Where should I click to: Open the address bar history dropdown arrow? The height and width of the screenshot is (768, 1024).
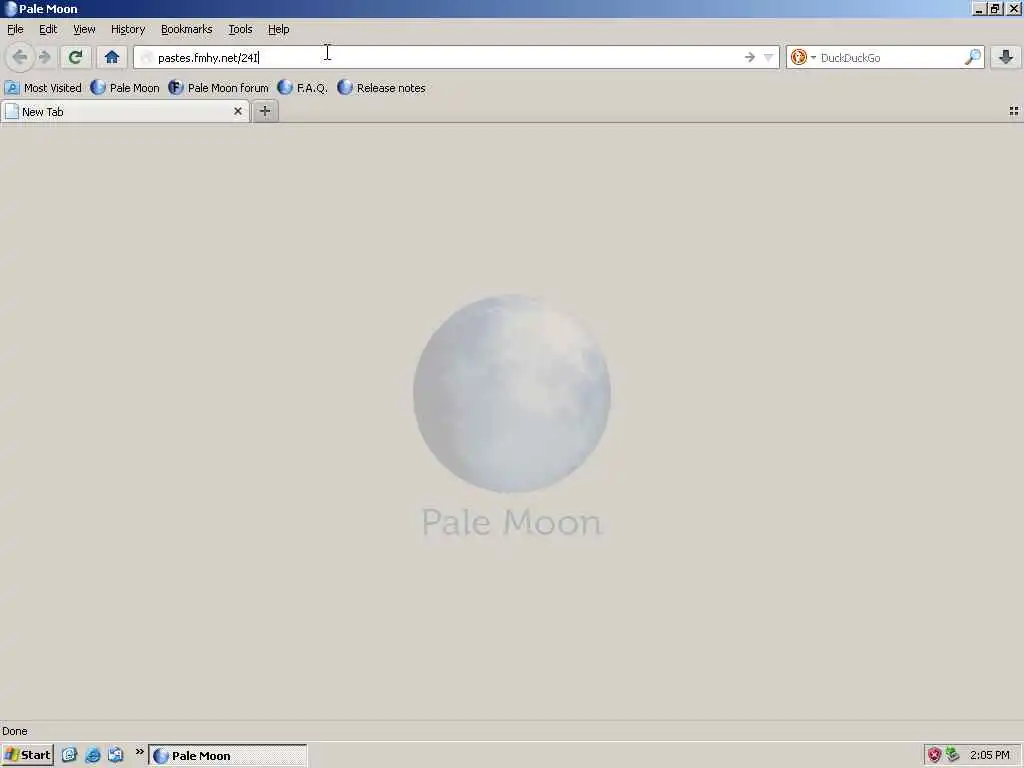click(x=769, y=57)
